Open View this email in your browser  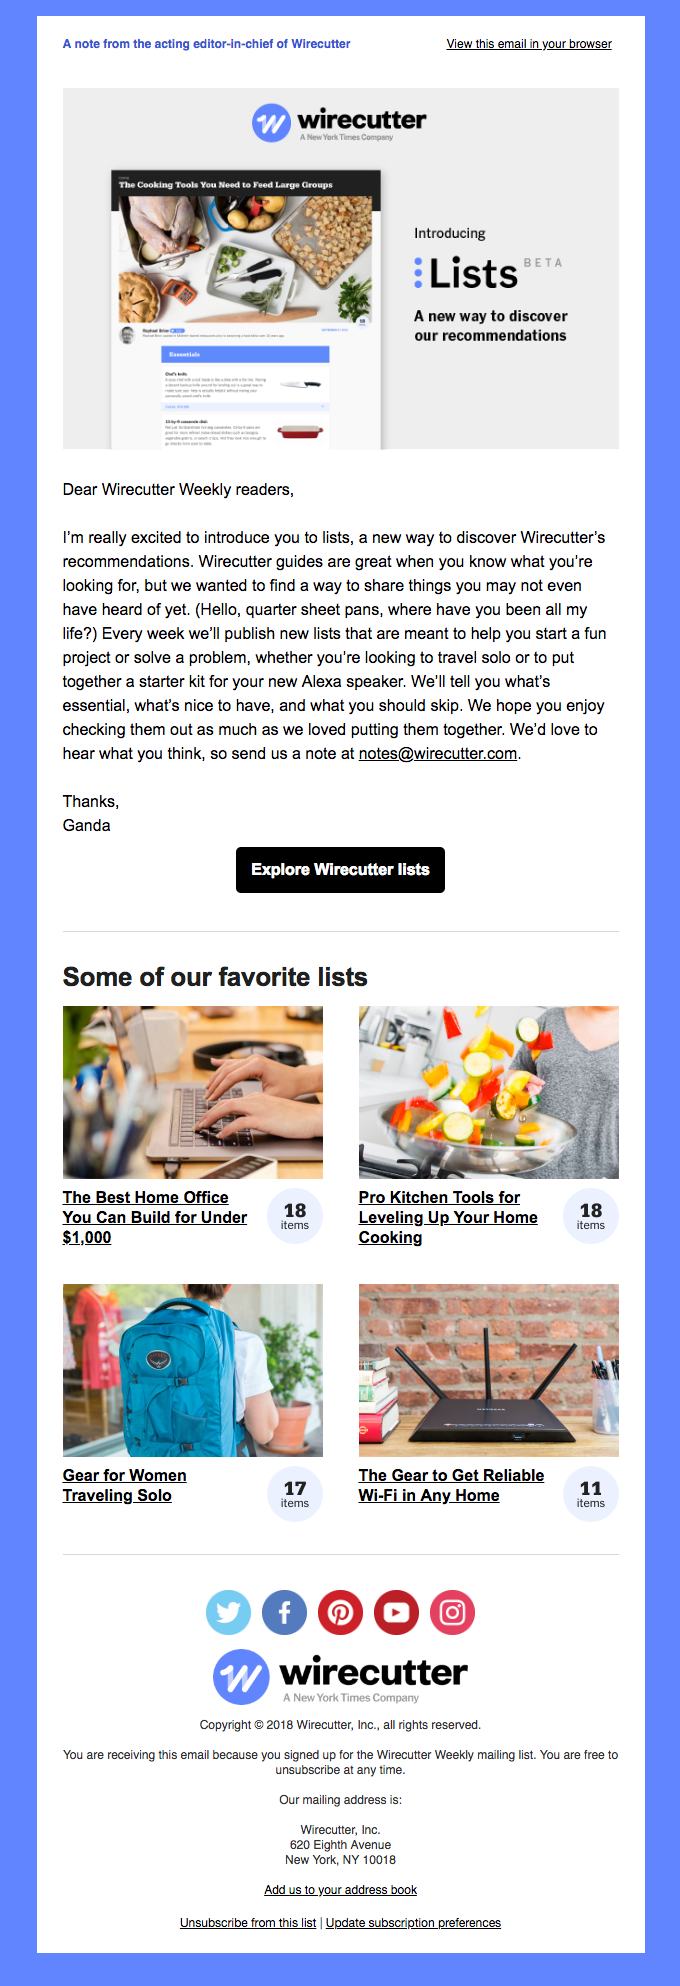[529, 44]
